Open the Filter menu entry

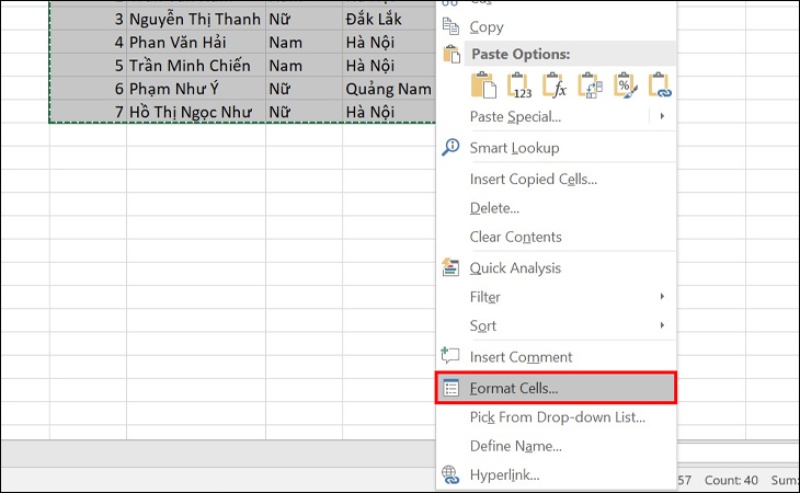[x=556, y=297]
